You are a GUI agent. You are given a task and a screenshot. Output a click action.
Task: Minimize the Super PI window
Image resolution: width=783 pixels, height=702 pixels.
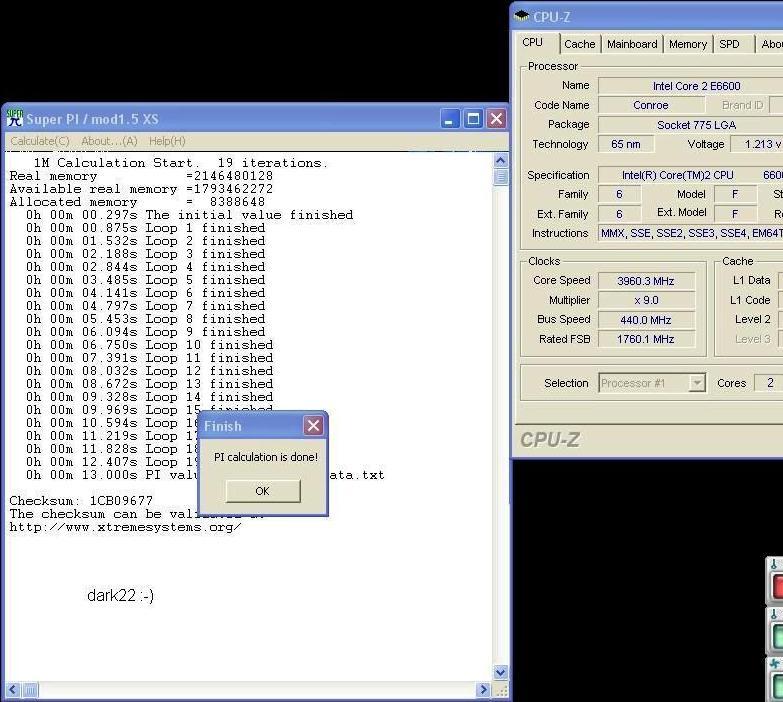click(x=449, y=119)
